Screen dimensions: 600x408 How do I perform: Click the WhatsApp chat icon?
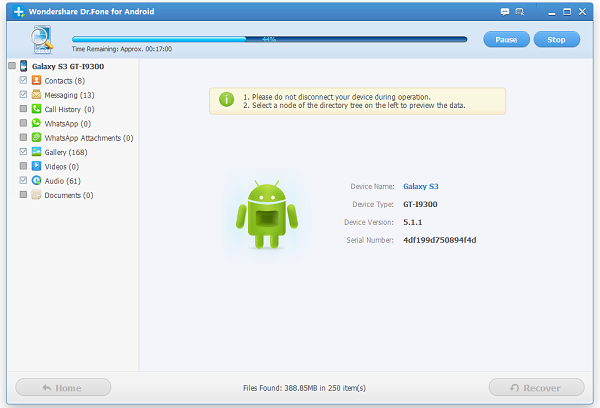click(36, 123)
